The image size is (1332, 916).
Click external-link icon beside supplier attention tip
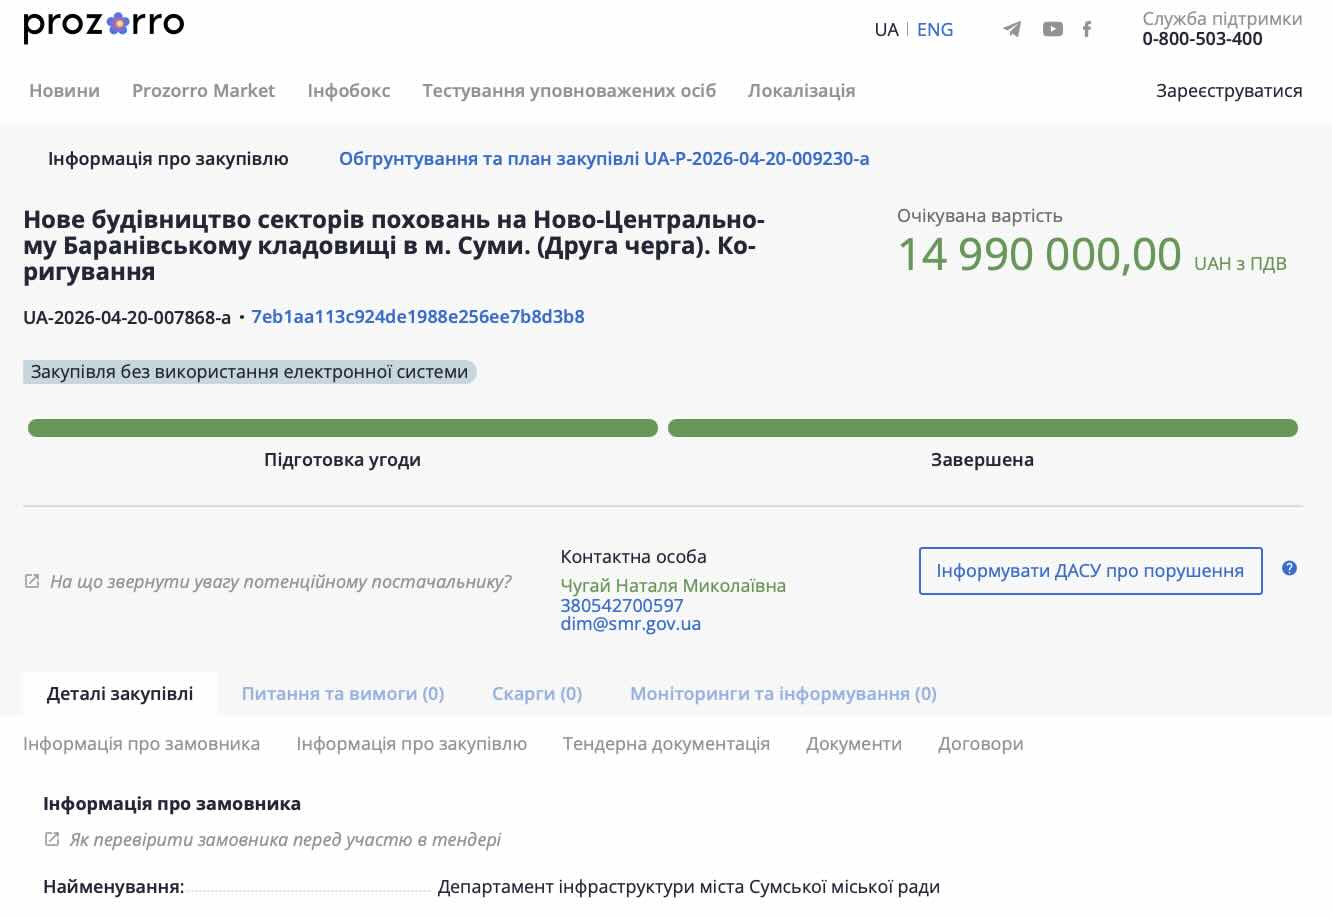coord(32,581)
